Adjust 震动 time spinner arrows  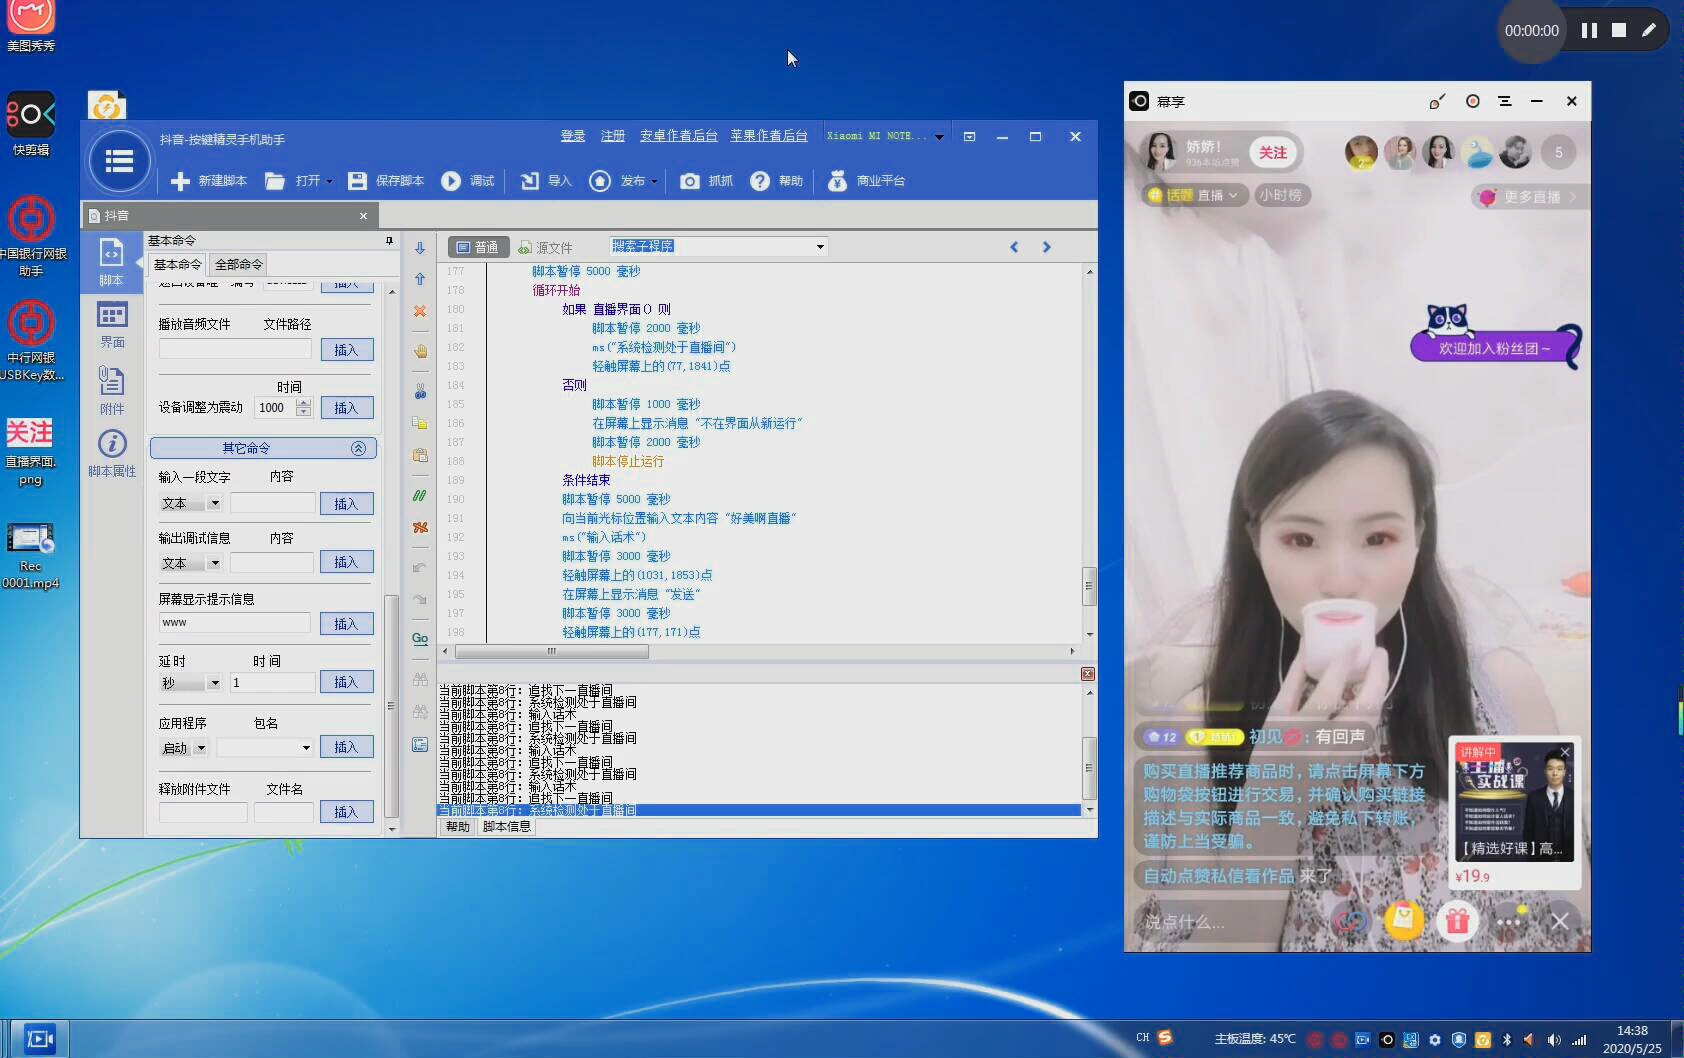pyautogui.click(x=304, y=408)
